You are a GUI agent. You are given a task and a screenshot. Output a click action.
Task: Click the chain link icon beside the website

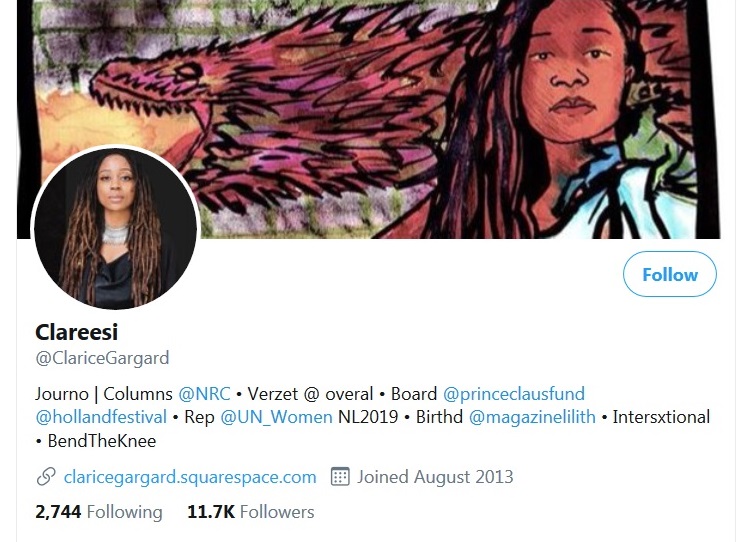pos(46,477)
